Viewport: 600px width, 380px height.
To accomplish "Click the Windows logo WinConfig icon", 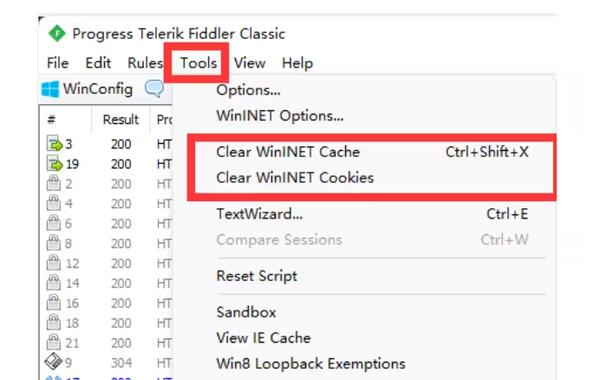I will point(50,89).
